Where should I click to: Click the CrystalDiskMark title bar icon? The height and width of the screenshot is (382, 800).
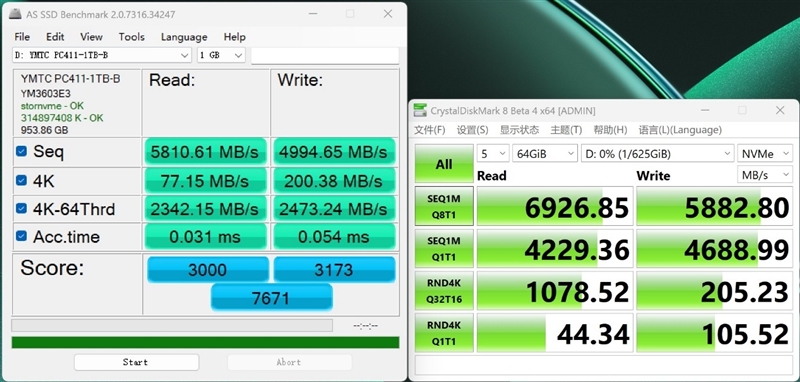(x=420, y=110)
